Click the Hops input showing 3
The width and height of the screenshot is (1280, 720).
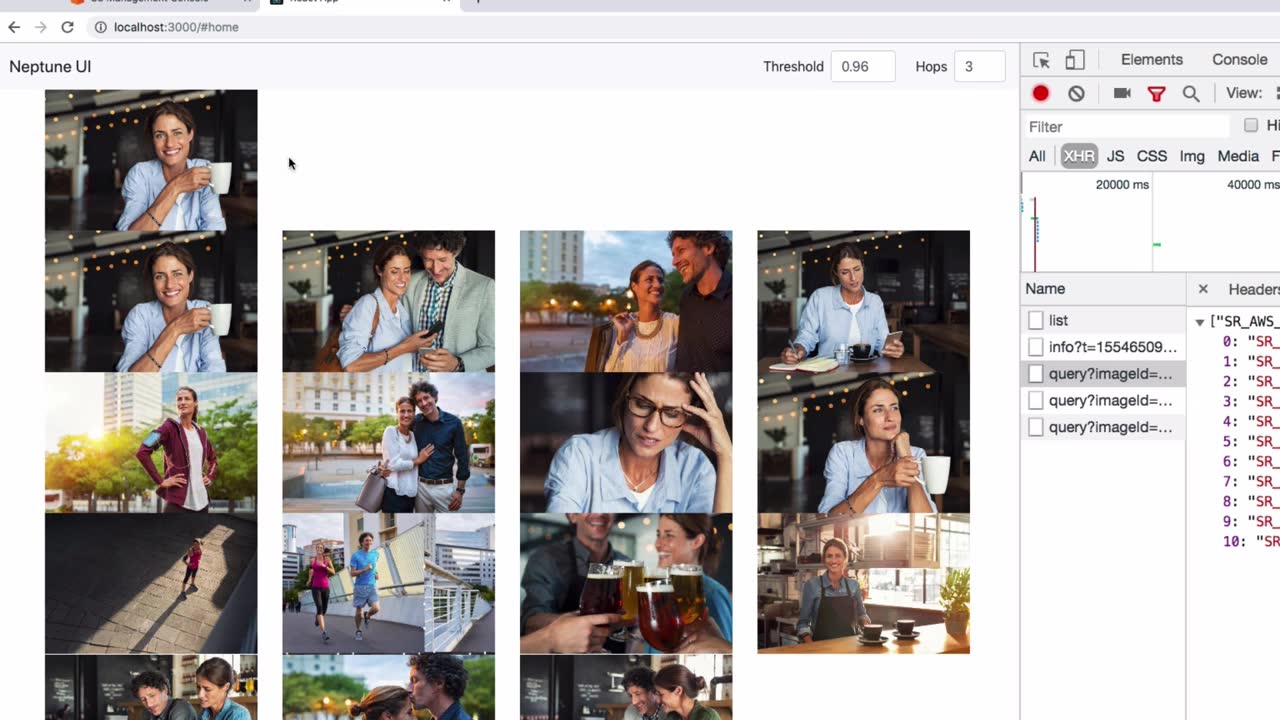coord(980,67)
